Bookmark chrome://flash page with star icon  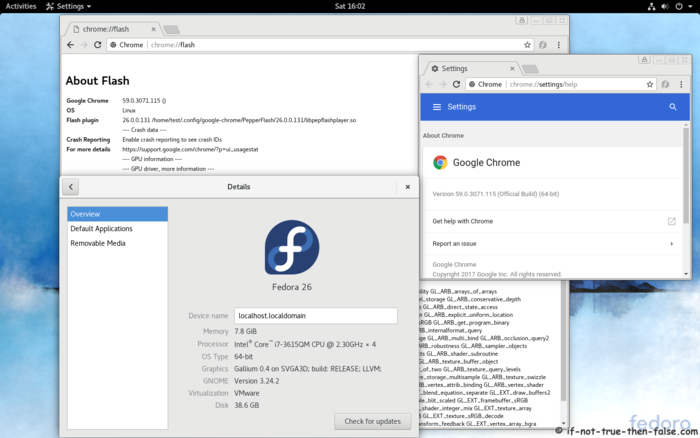[527, 45]
